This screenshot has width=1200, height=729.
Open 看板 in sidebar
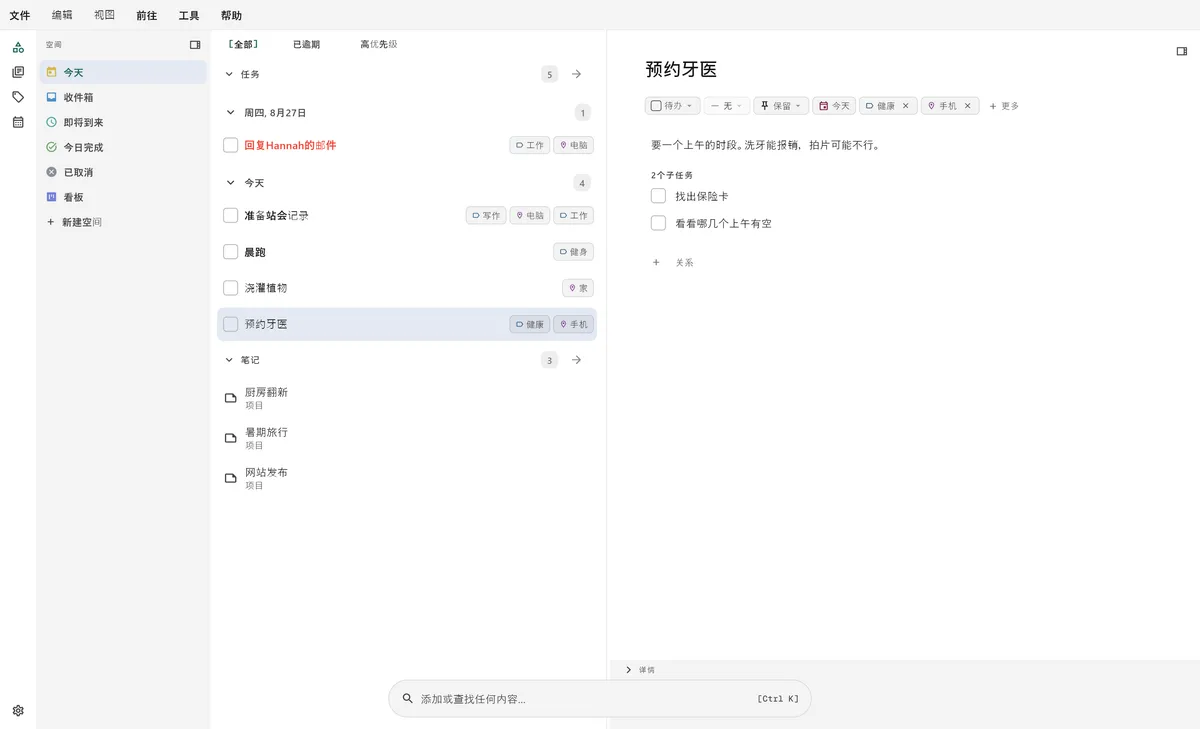click(x=123, y=197)
